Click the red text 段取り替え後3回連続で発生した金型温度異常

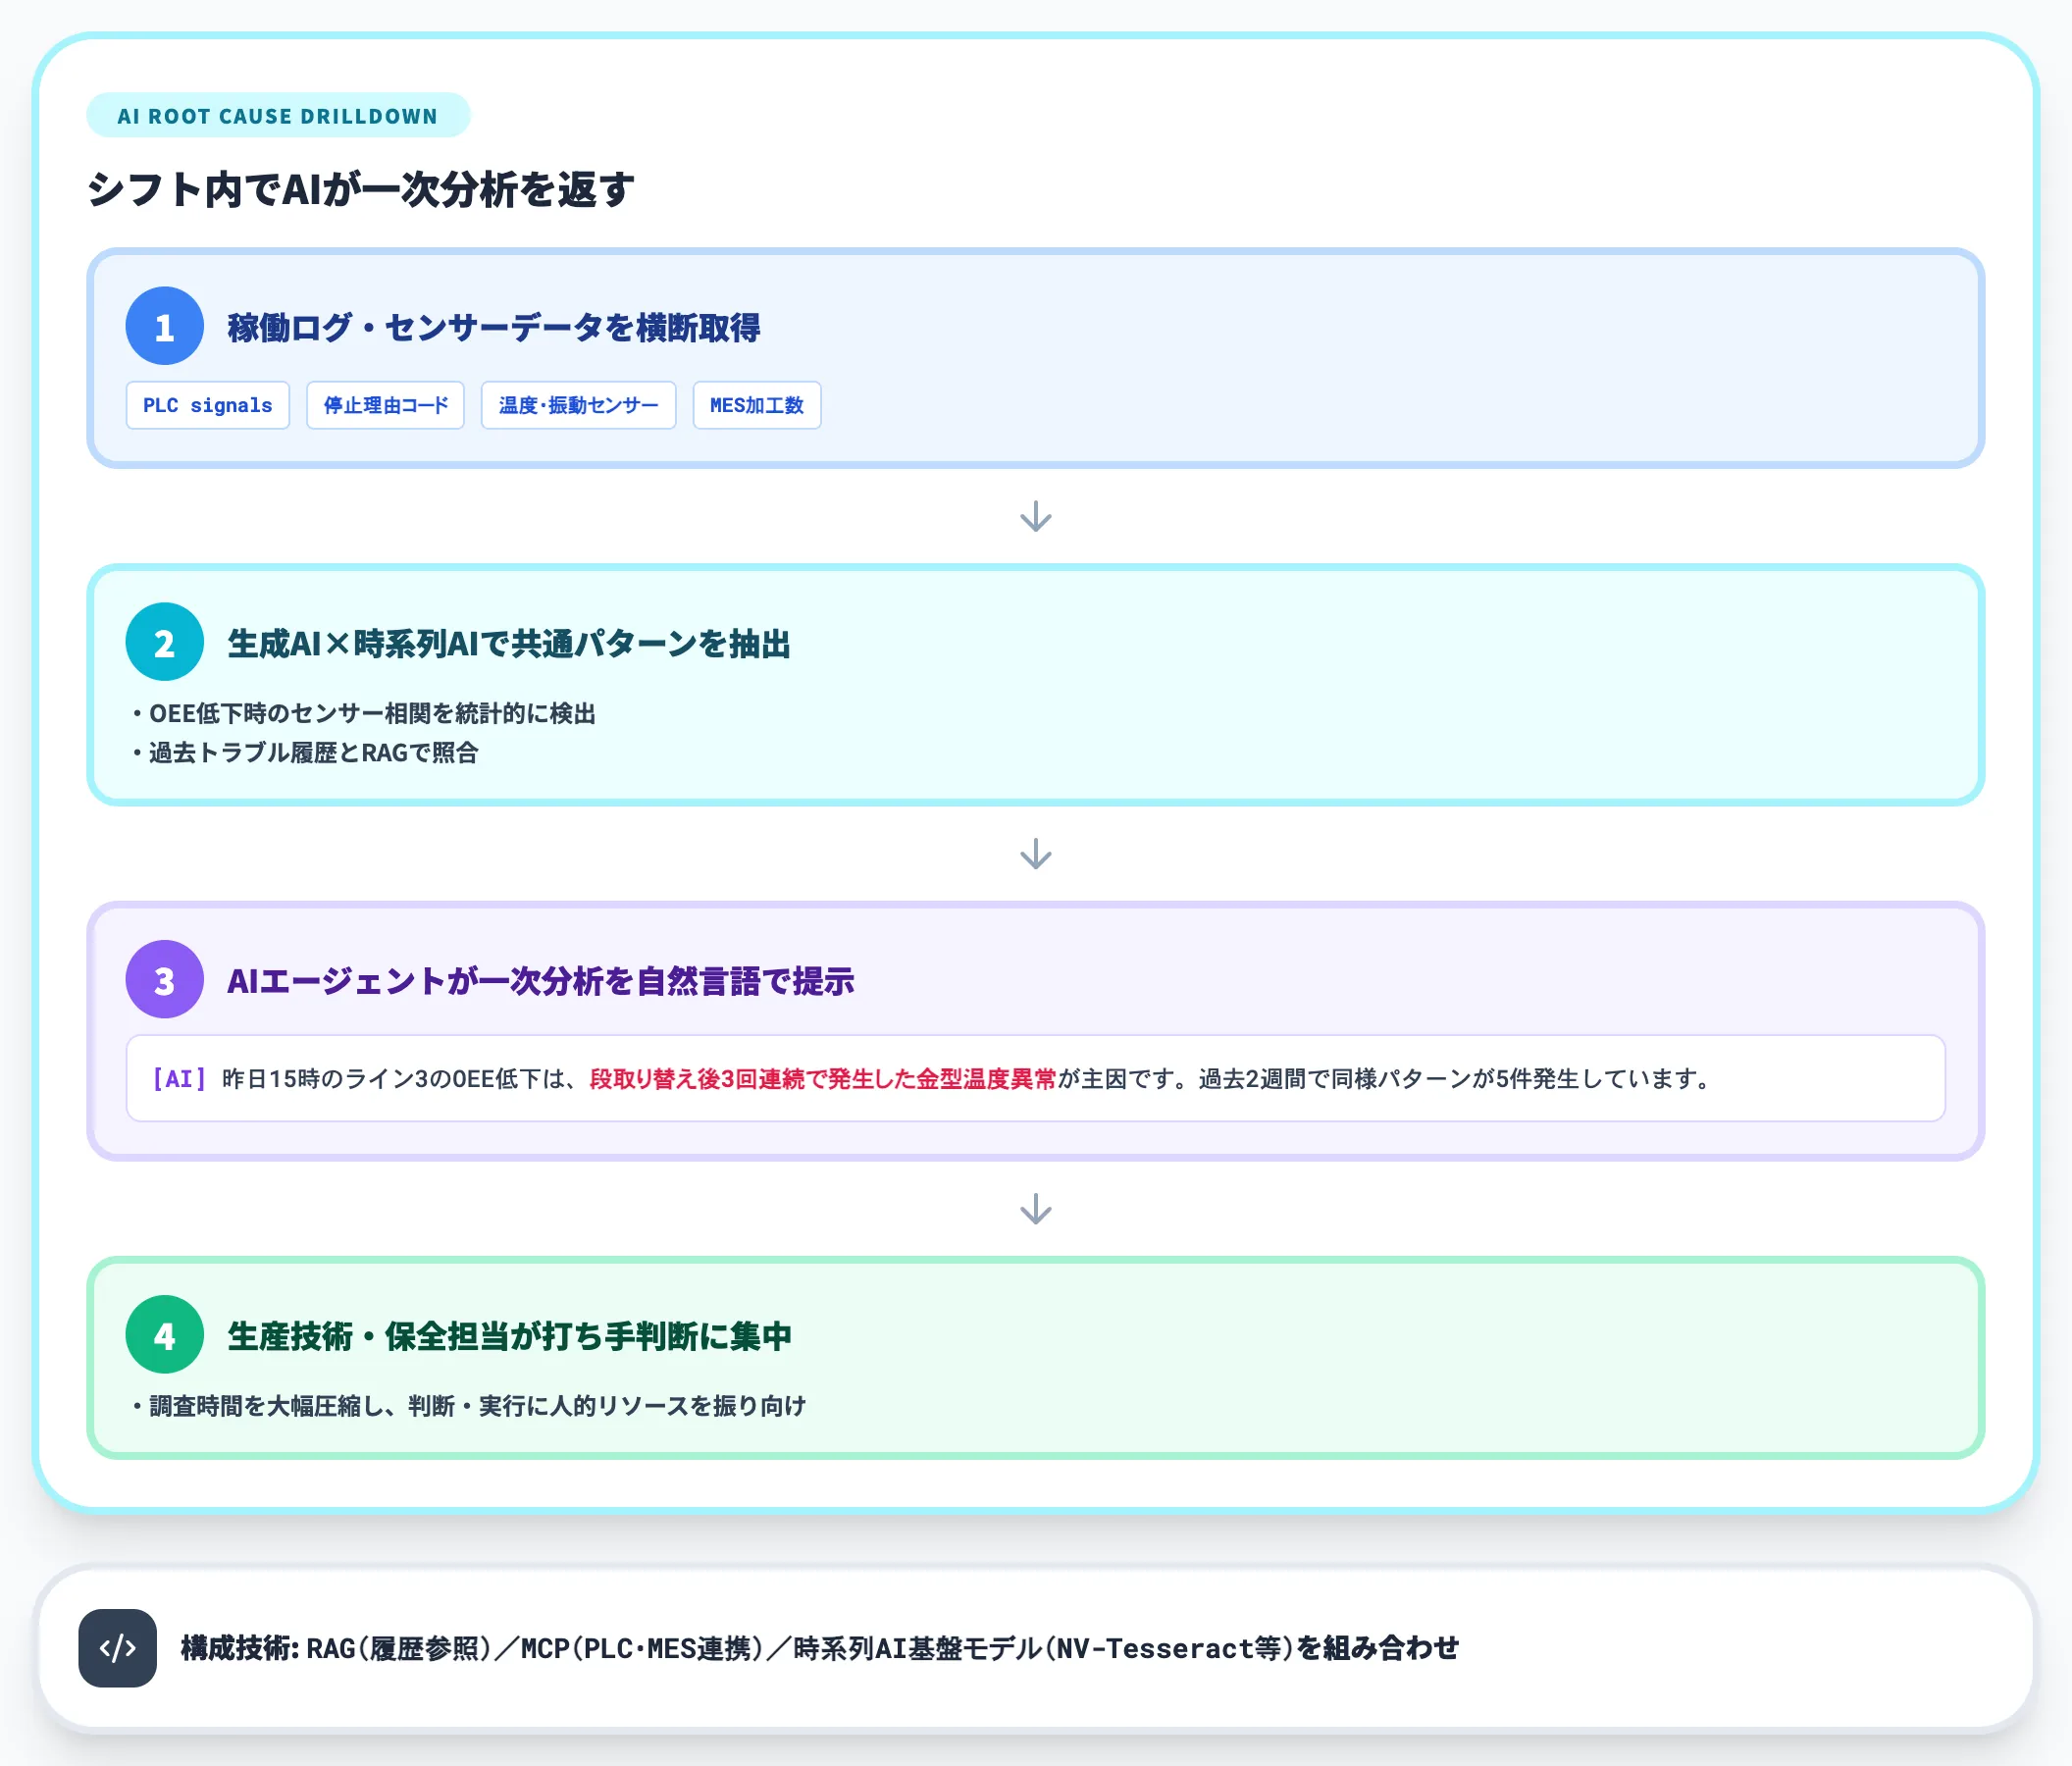pos(823,1078)
